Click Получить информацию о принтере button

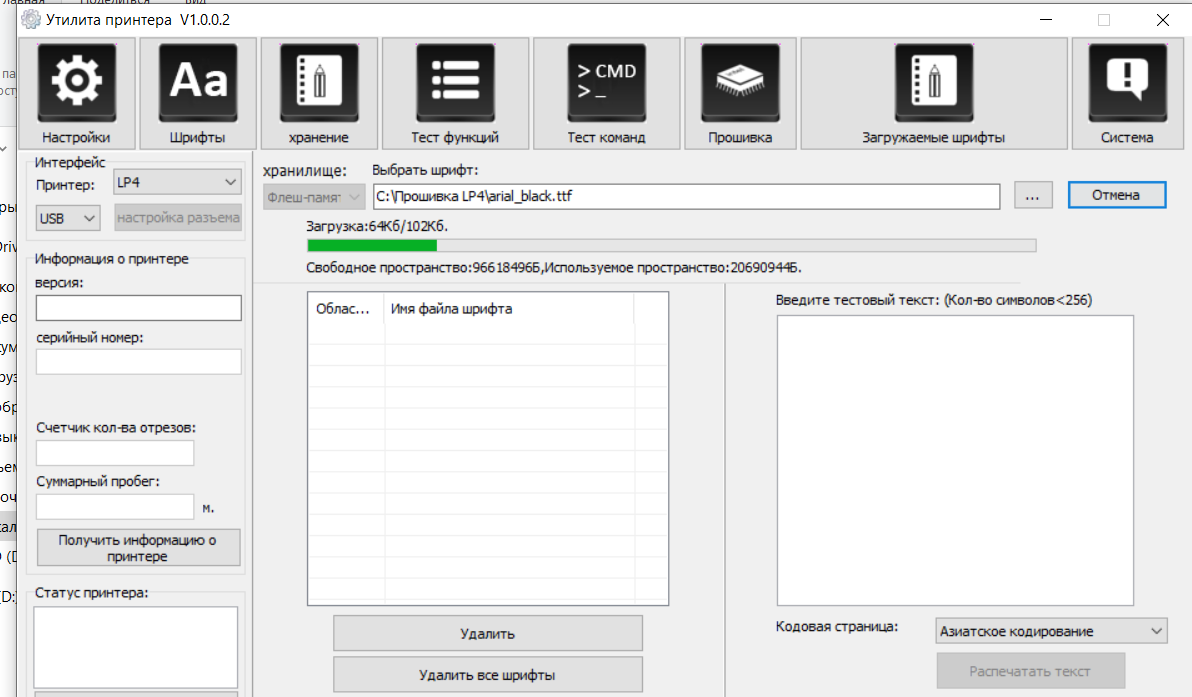click(138, 548)
